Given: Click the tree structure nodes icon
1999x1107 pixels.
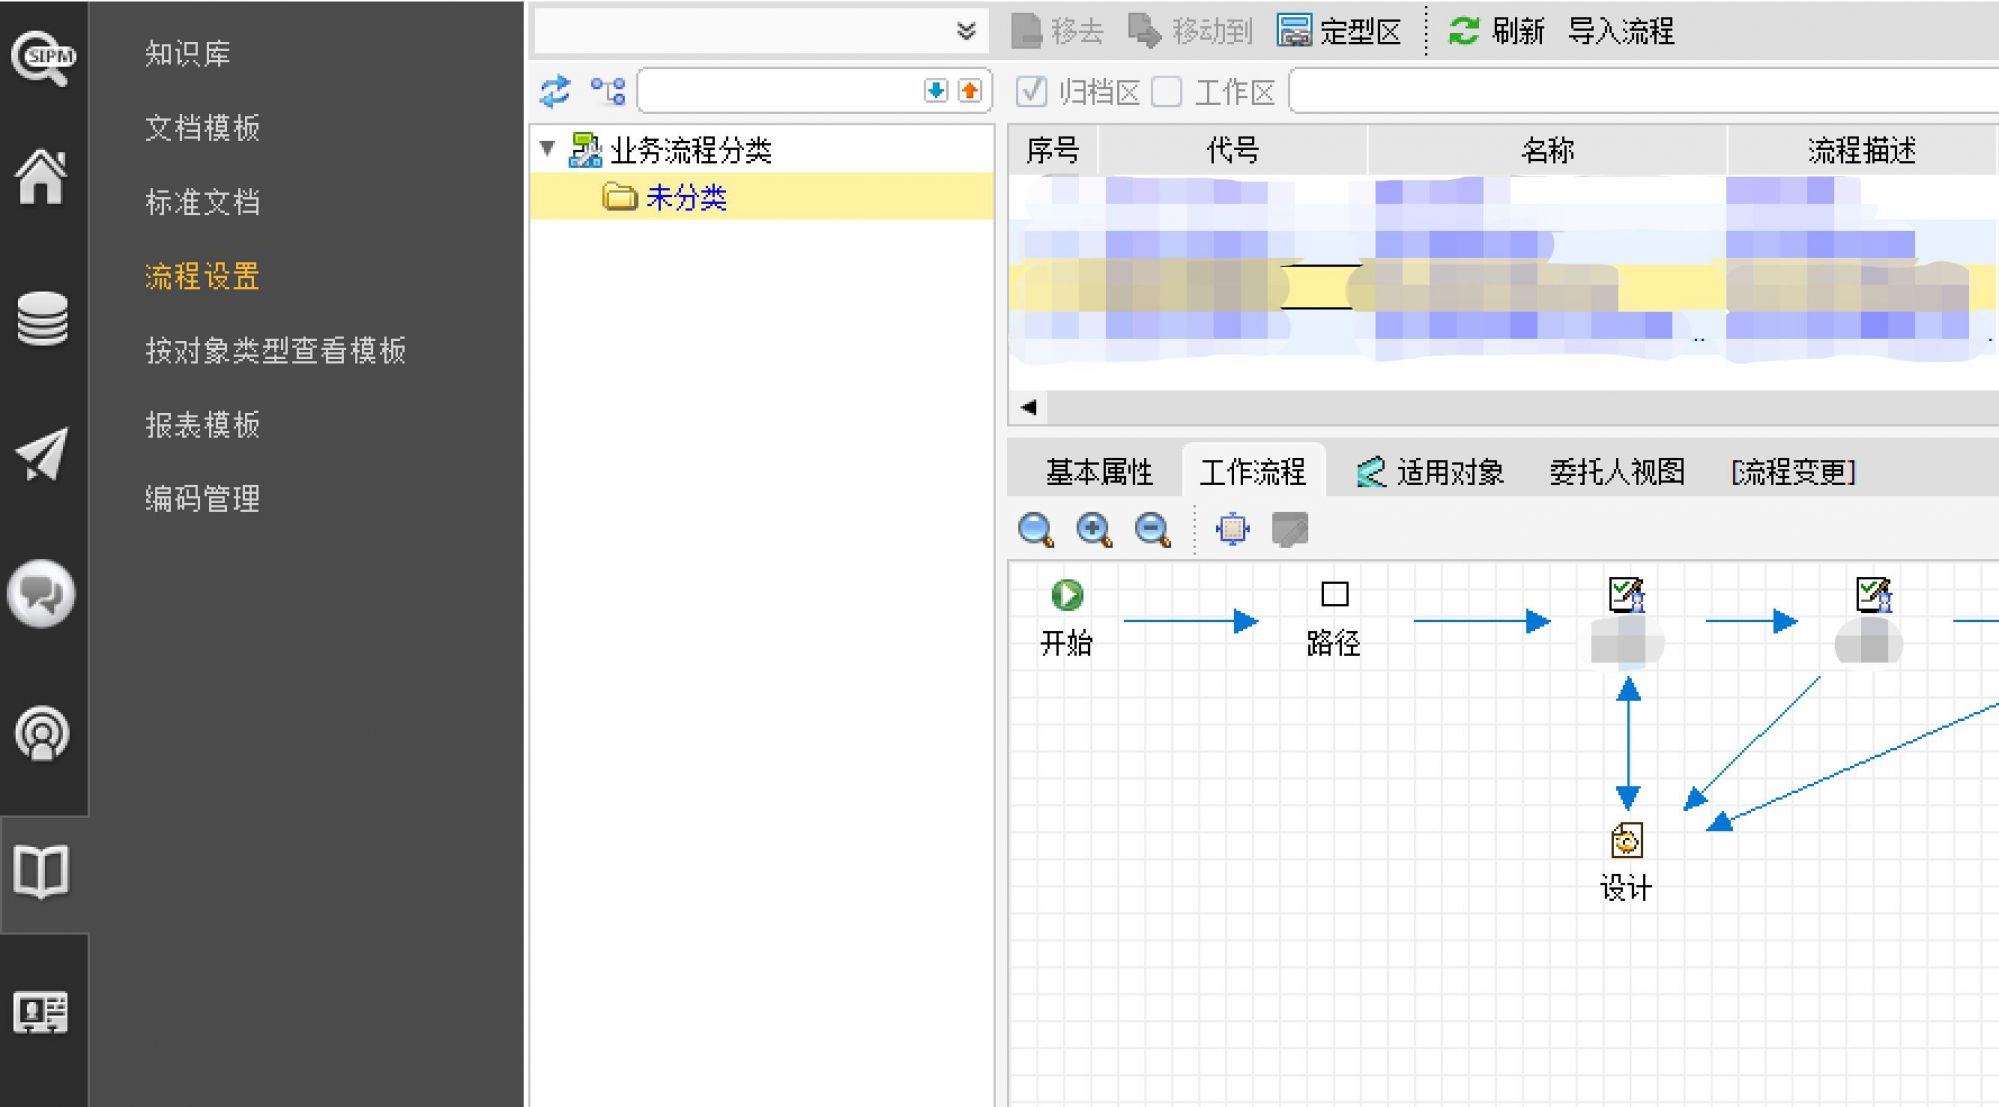Looking at the screenshot, I should 608,91.
